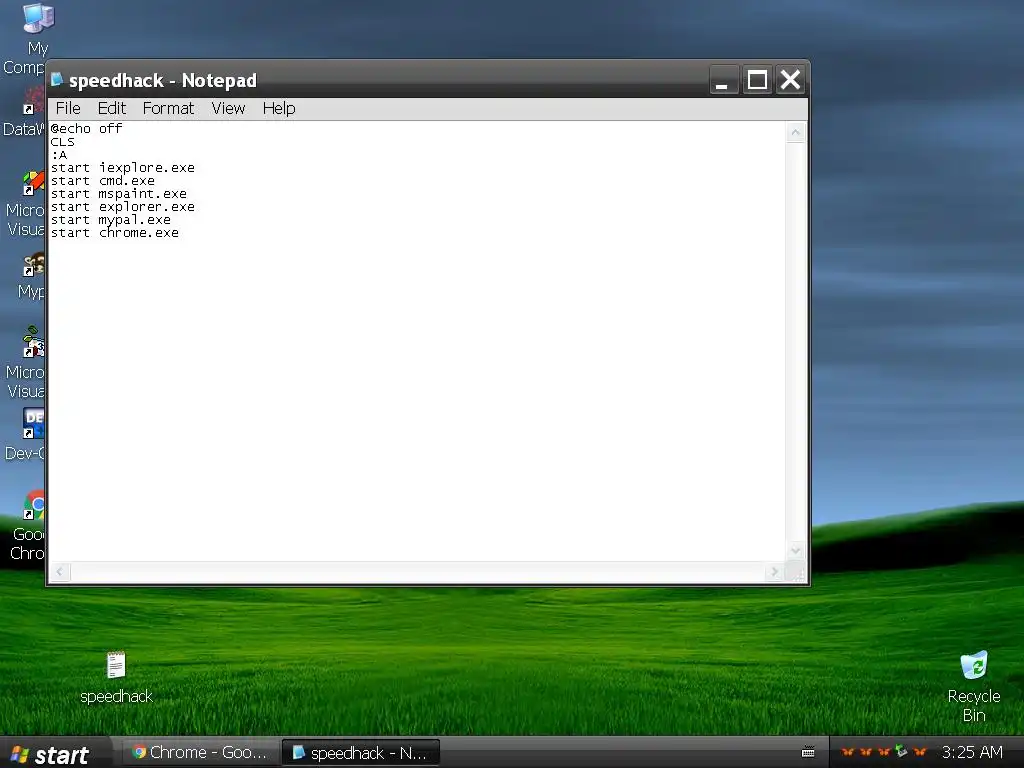Switch to the Chrome taskbar button

[199, 752]
